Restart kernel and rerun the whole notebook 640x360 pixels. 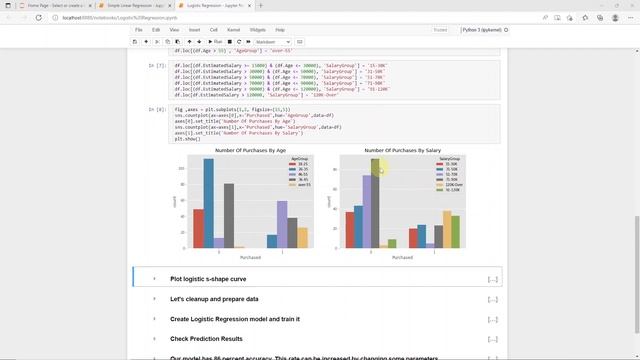(x=249, y=42)
